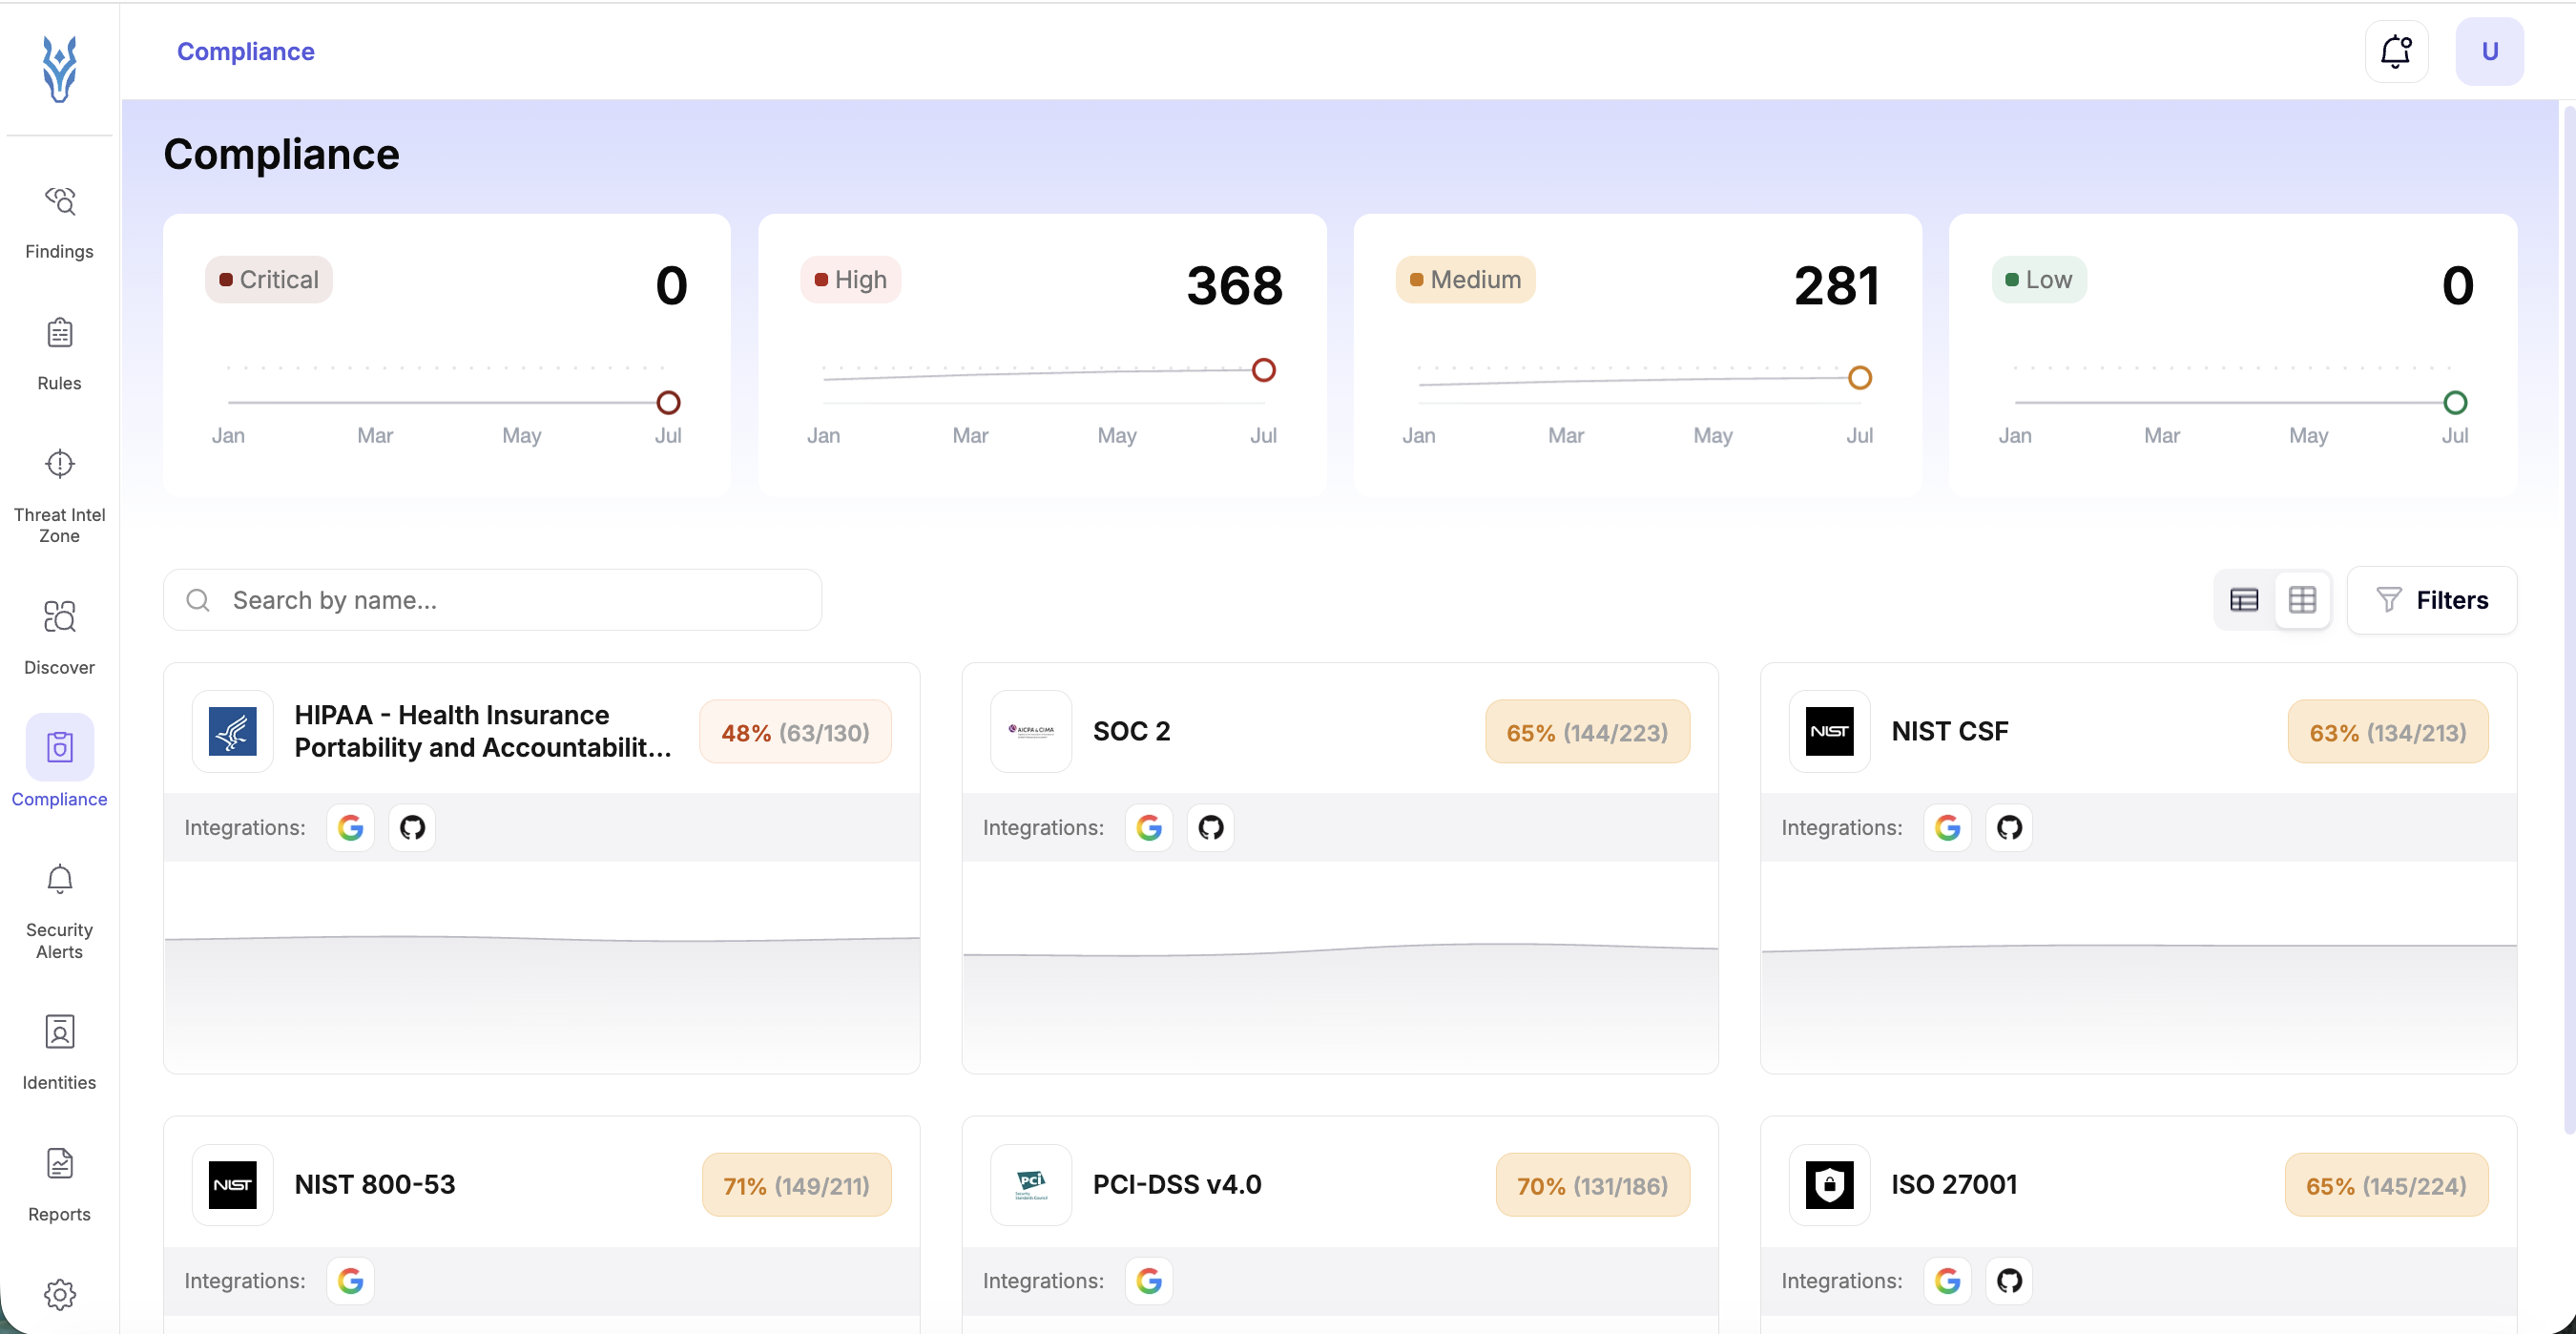
Task: Open the Discover section
Action: [x=59, y=638]
